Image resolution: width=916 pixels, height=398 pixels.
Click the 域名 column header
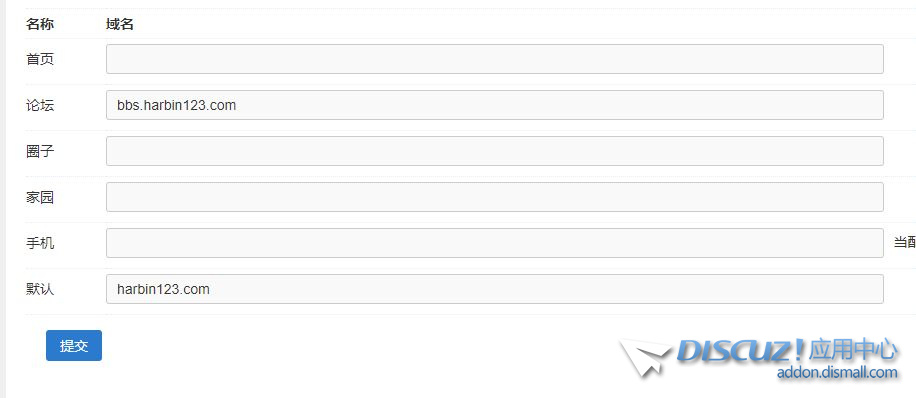tap(120, 25)
